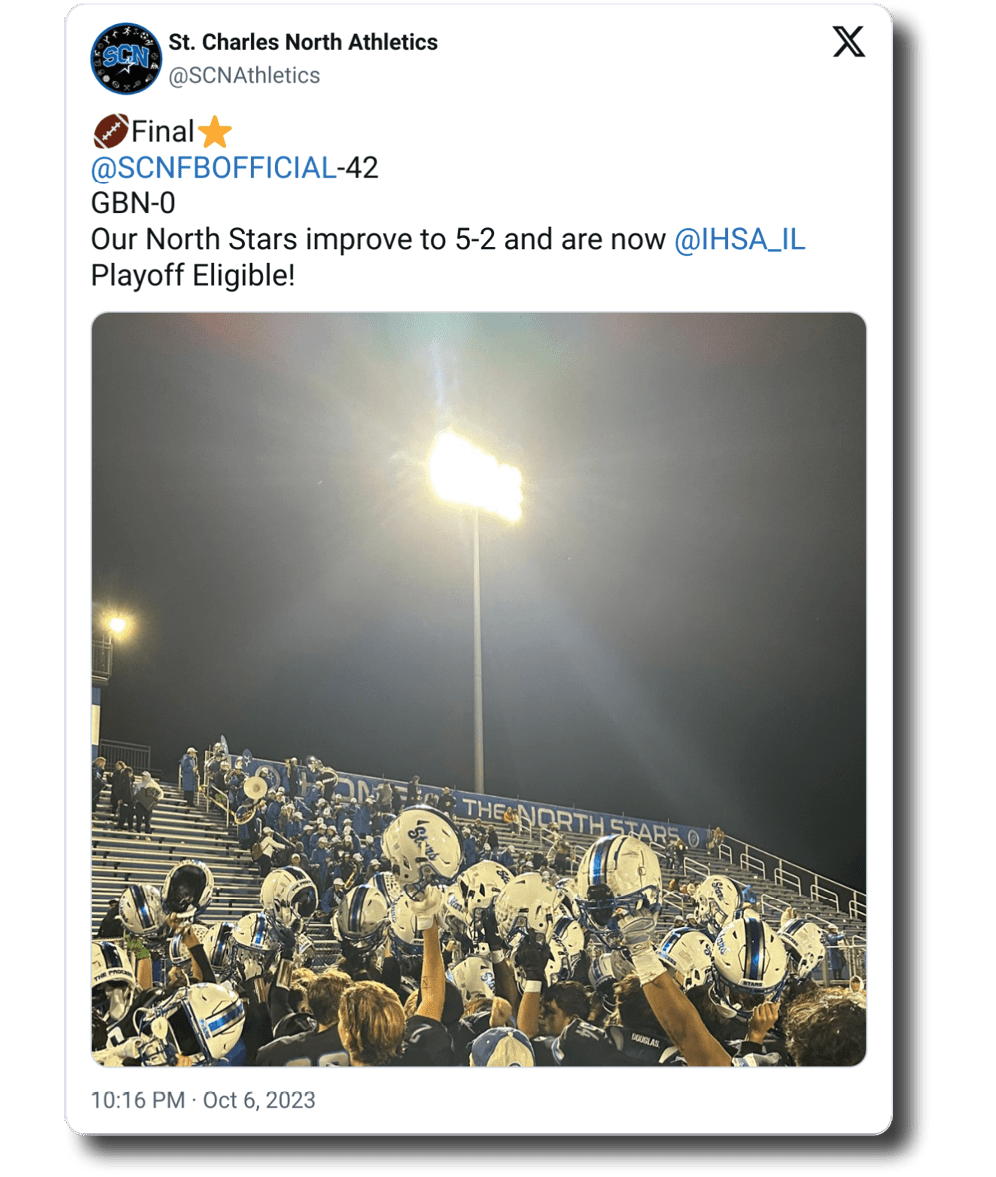The width and height of the screenshot is (996, 1177).
Task: Click the small left-side light in photo
Action: (117, 625)
